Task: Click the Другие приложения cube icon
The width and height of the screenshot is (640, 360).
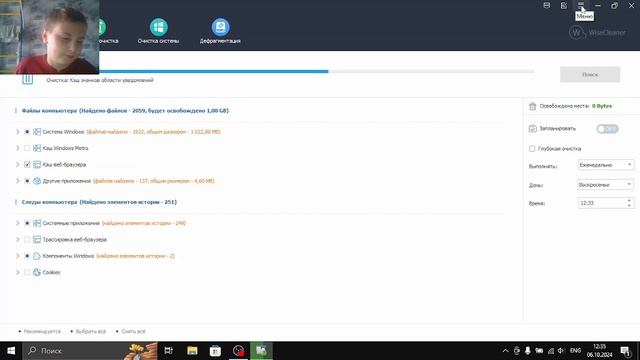Action: (37, 181)
